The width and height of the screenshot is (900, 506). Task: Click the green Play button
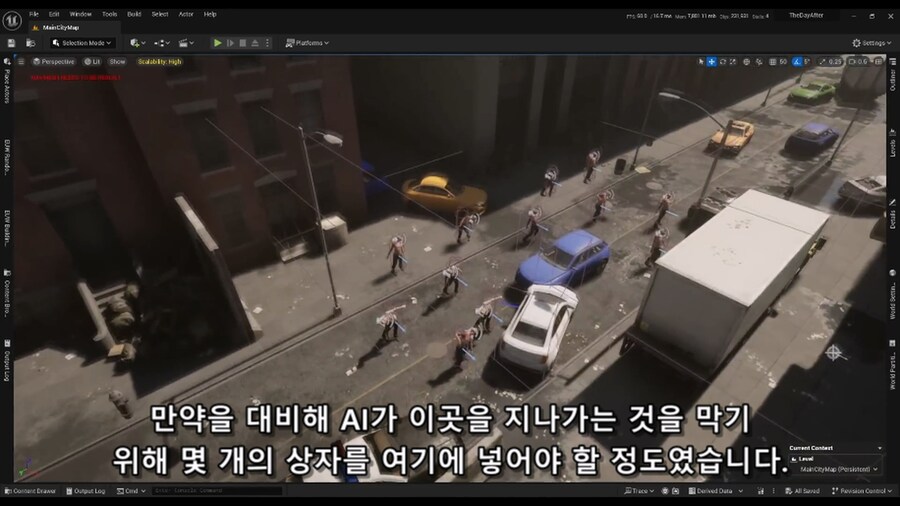click(218, 43)
